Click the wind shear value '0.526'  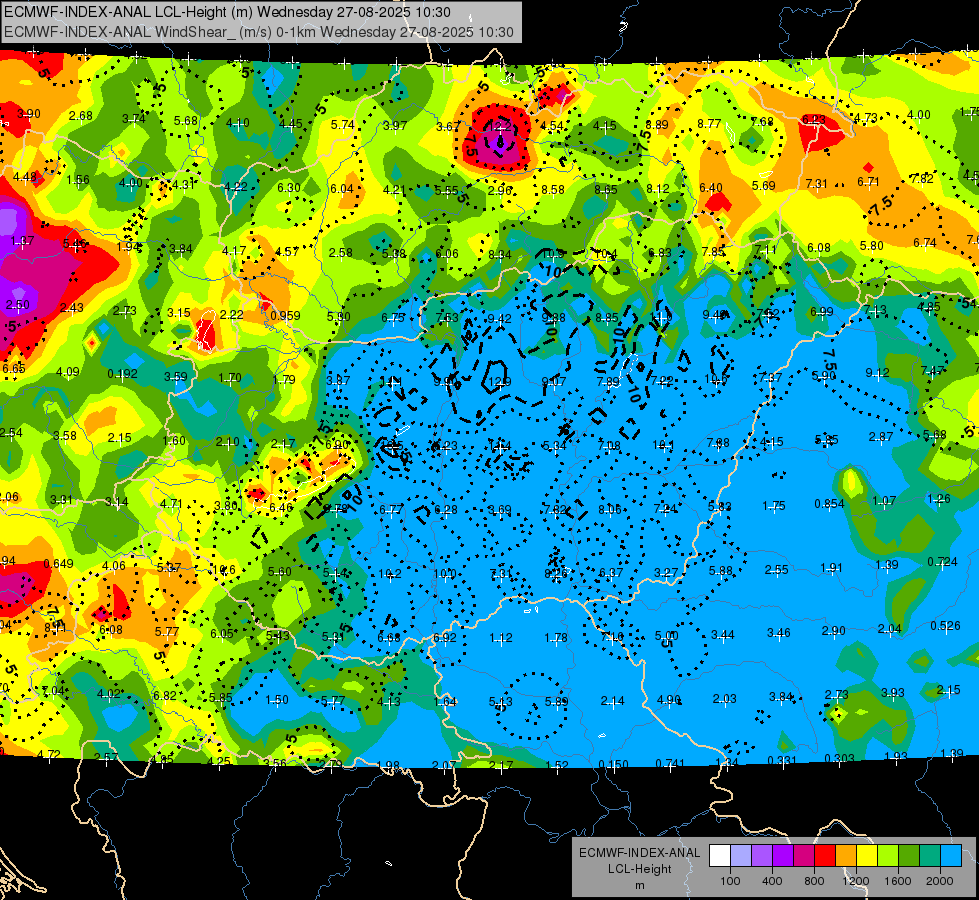point(945,625)
